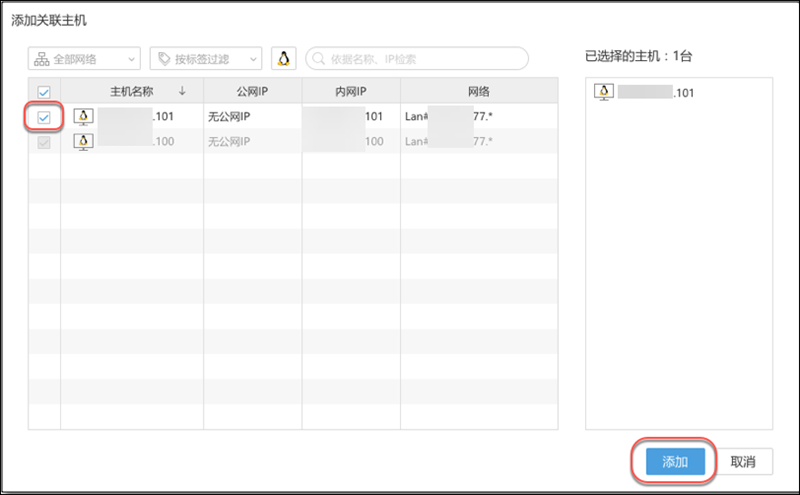
Task: Sort by the 主机名称 column header
Action: coord(132,91)
